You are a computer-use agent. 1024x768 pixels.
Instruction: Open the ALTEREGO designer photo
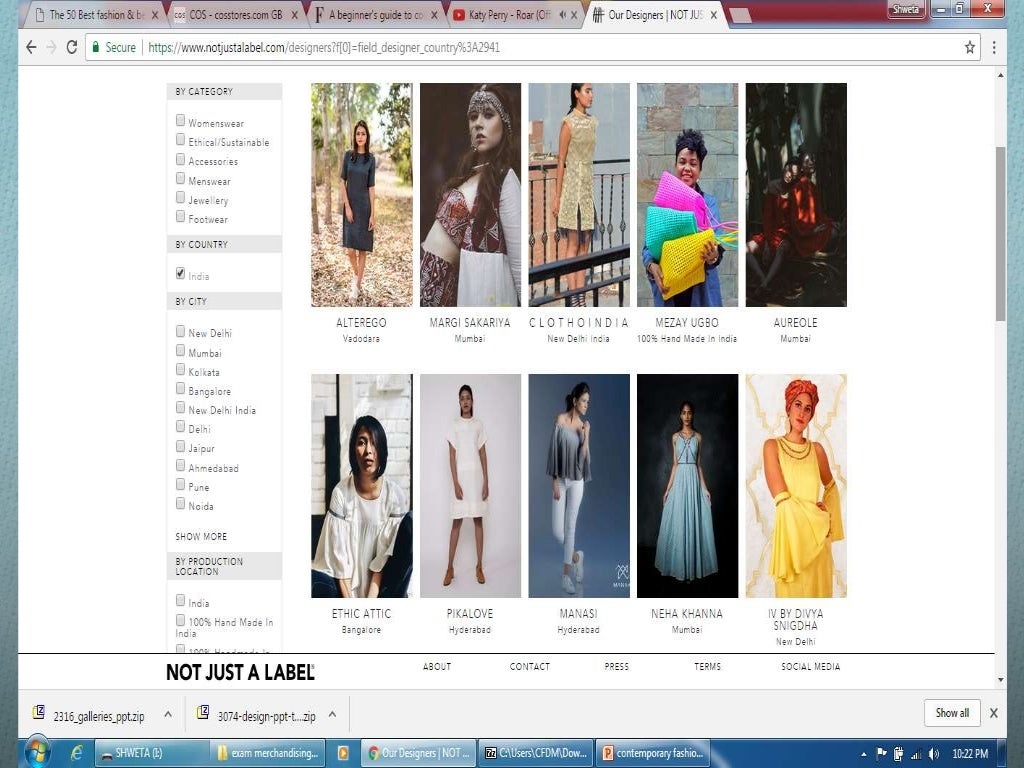click(x=362, y=195)
